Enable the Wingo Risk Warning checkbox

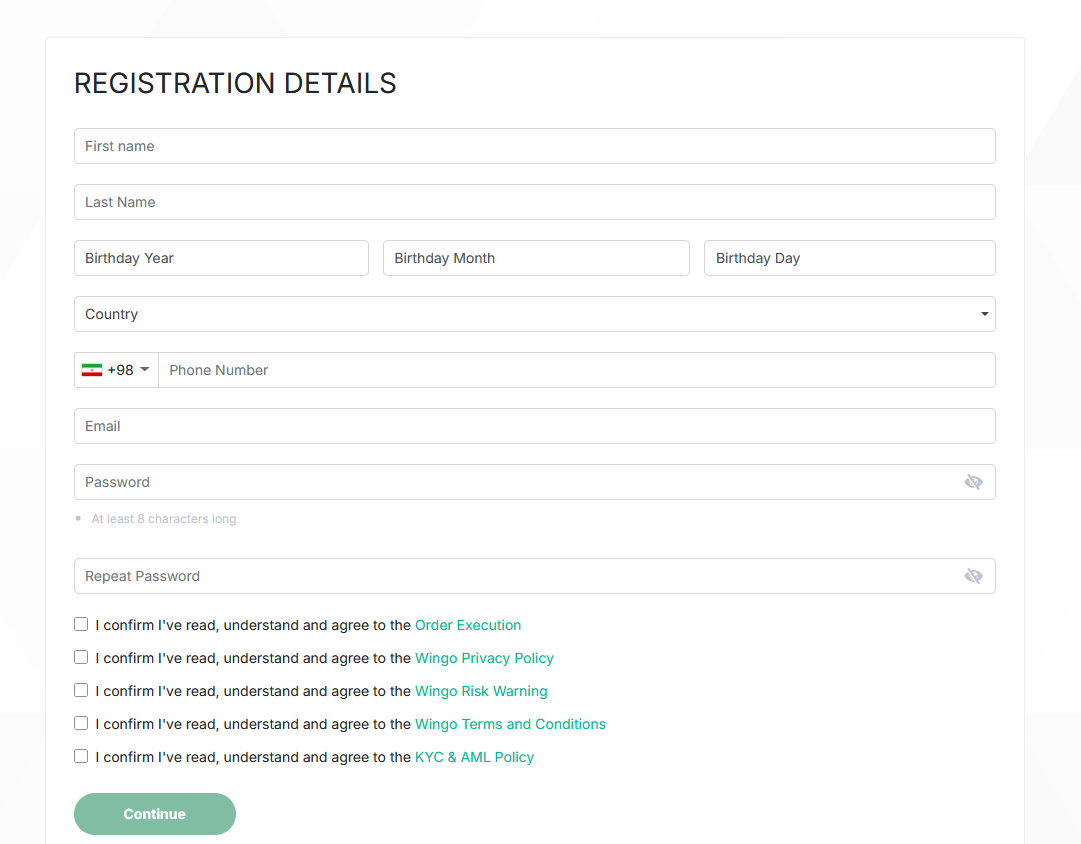(81, 690)
